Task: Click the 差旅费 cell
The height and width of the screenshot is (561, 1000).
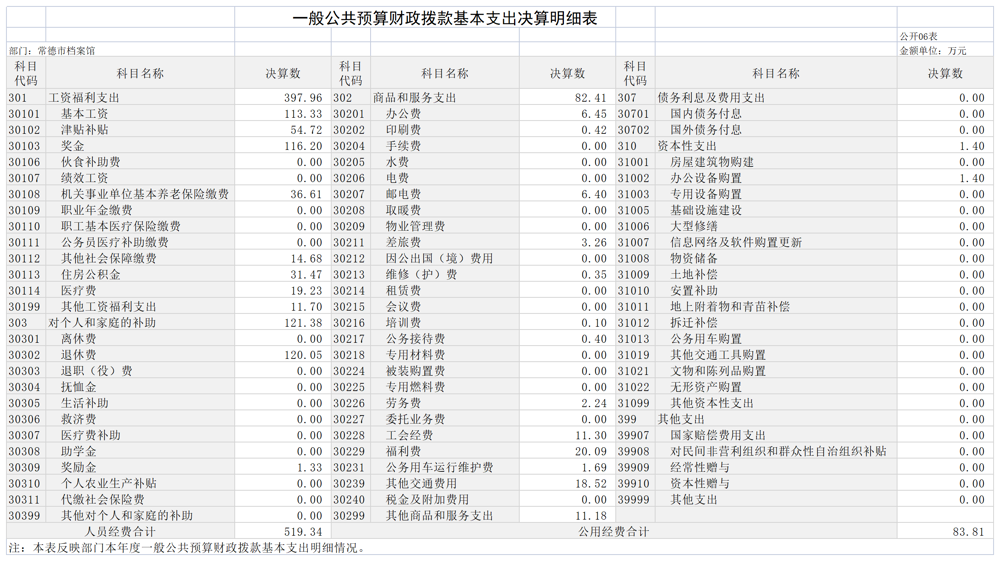Action: pyautogui.click(x=403, y=242)
